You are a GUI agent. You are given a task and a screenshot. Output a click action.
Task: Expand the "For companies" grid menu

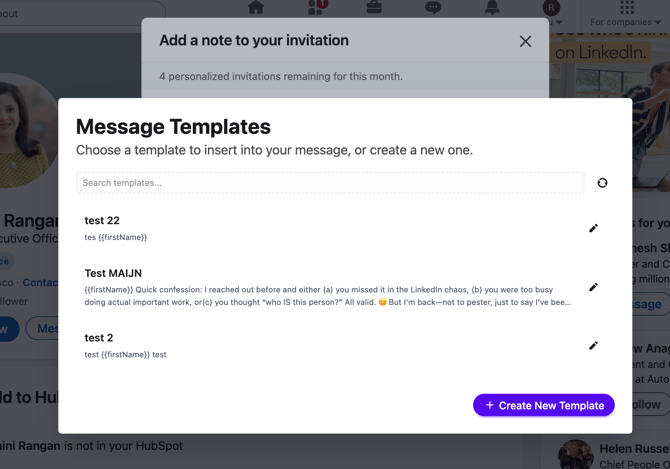point(627,10)
